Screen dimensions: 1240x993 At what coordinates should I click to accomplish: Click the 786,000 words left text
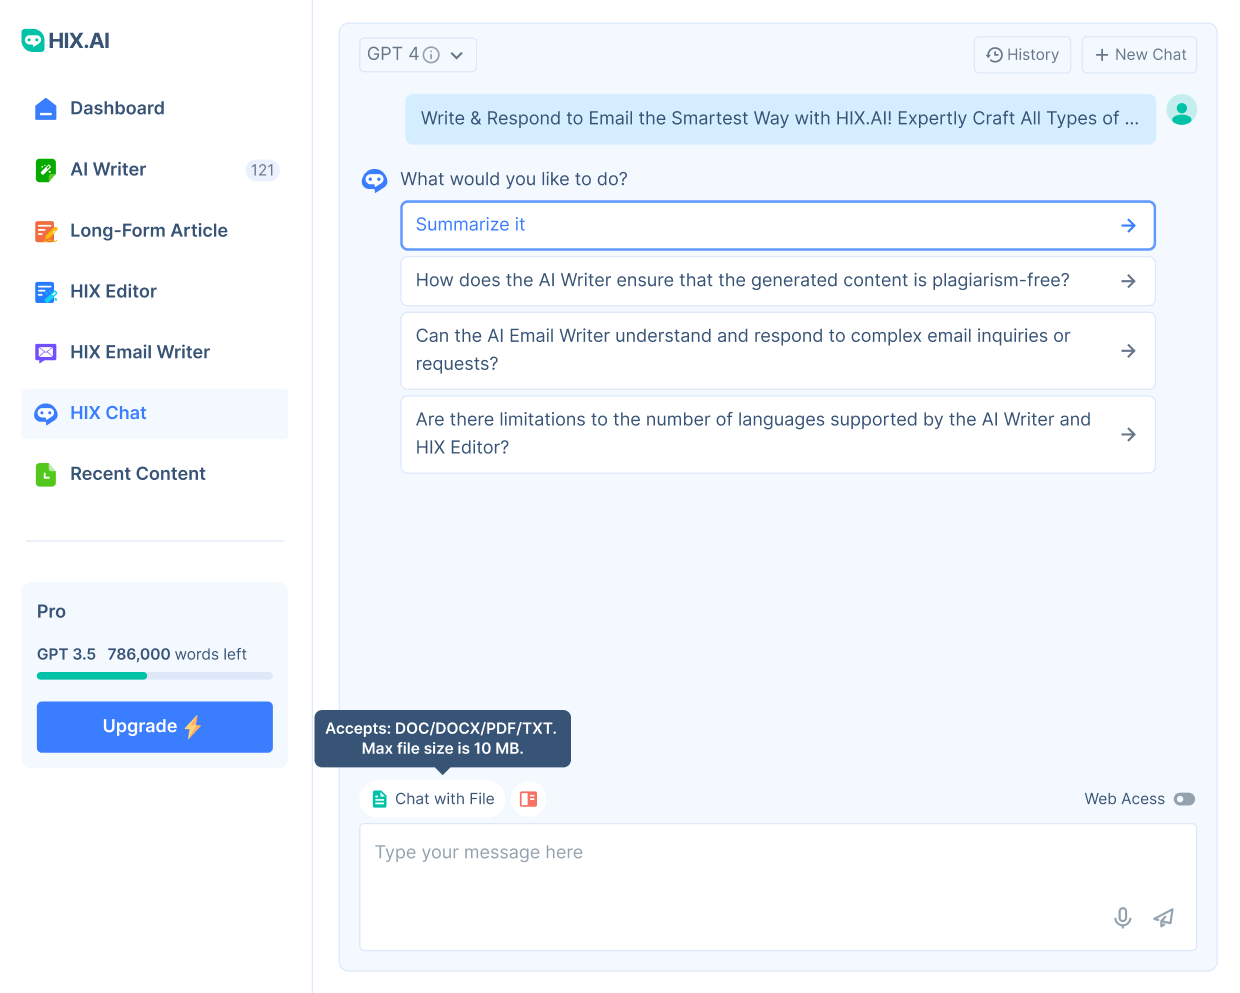point(177,655)
